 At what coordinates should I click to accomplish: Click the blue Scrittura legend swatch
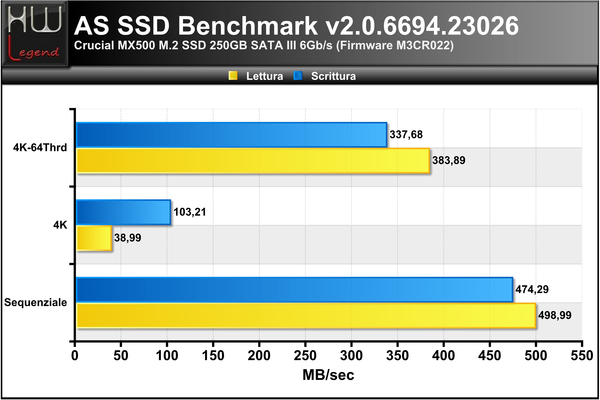(298, 76)
